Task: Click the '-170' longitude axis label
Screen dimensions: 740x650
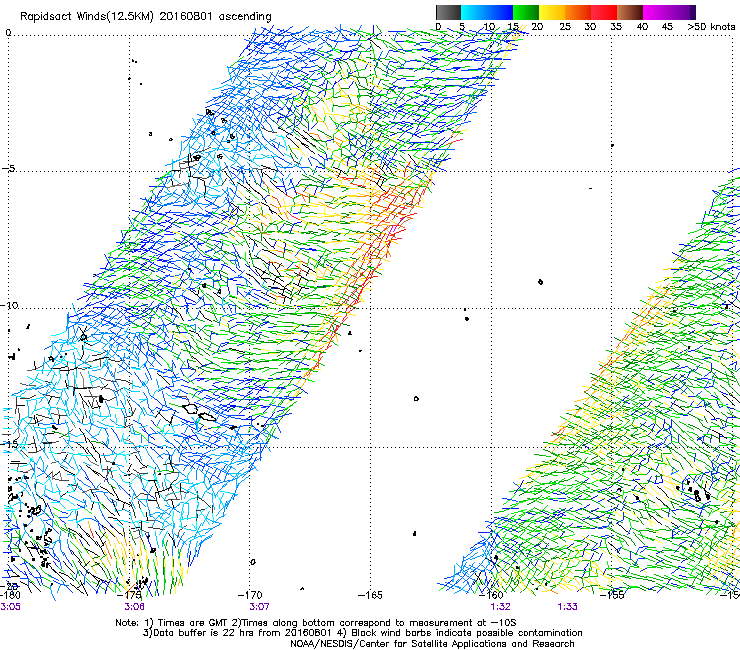Action: (x=250, y=596)
